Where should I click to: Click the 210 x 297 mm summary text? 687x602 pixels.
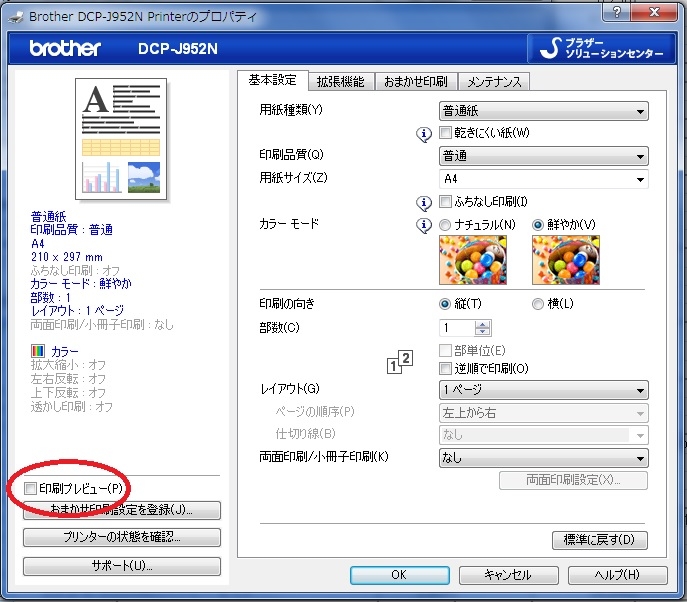point(67,257)
